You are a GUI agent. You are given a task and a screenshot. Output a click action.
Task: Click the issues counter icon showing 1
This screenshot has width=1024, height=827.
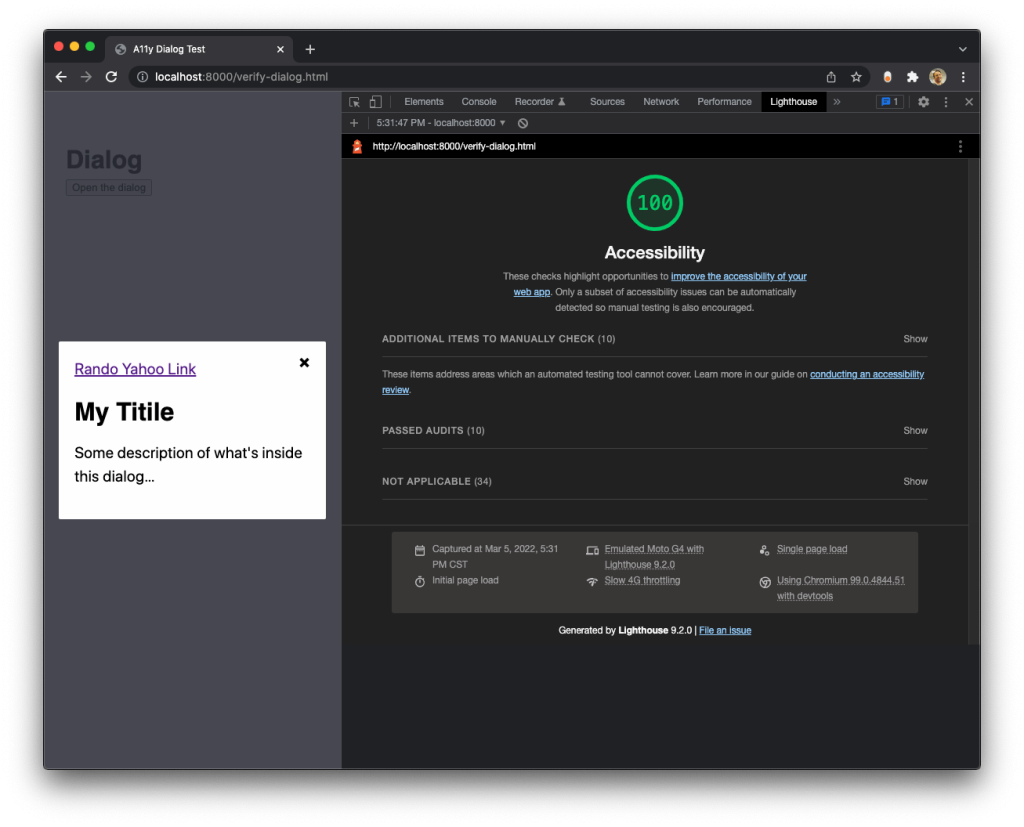point(888,101)
